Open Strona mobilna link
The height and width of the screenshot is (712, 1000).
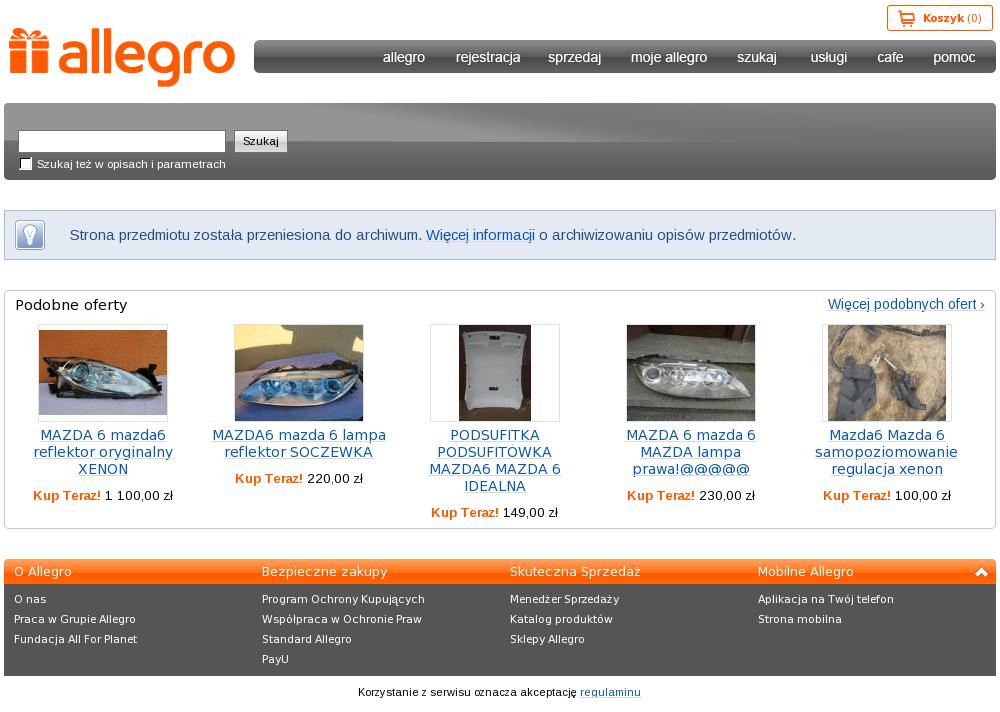click(800, 619)
